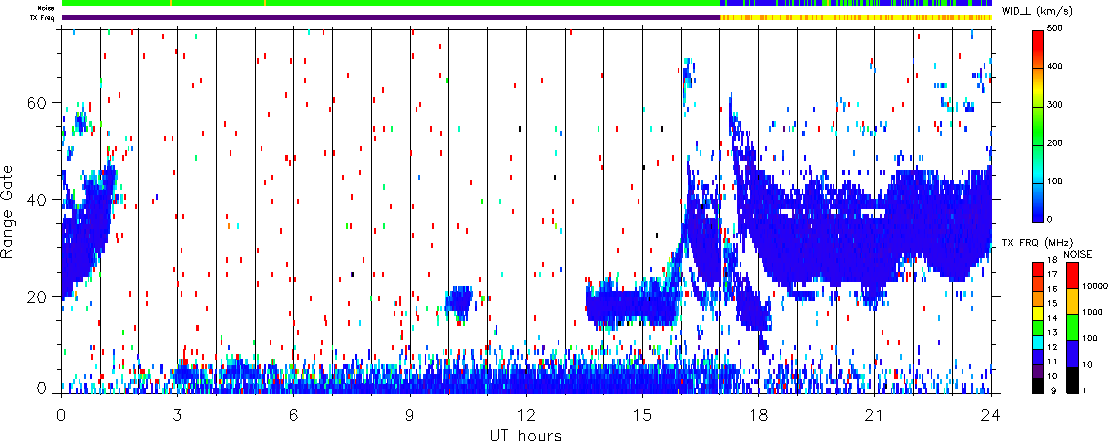Click the 'WID_L (km/s)' legend title
Image resolution: width=1108 pixels, height=441 pixels.
click(x=1039, y=10)
